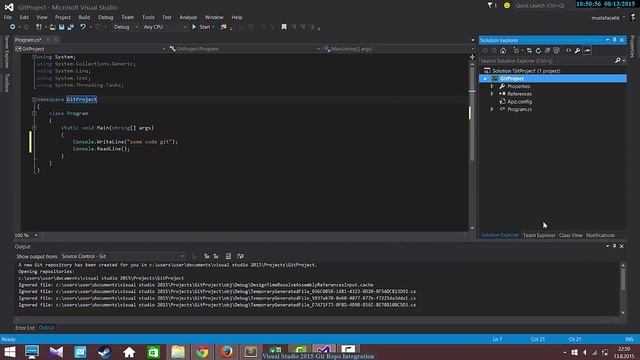Open the GitProject.Program type dropdown
640x360 pixels.
point(245,49)
